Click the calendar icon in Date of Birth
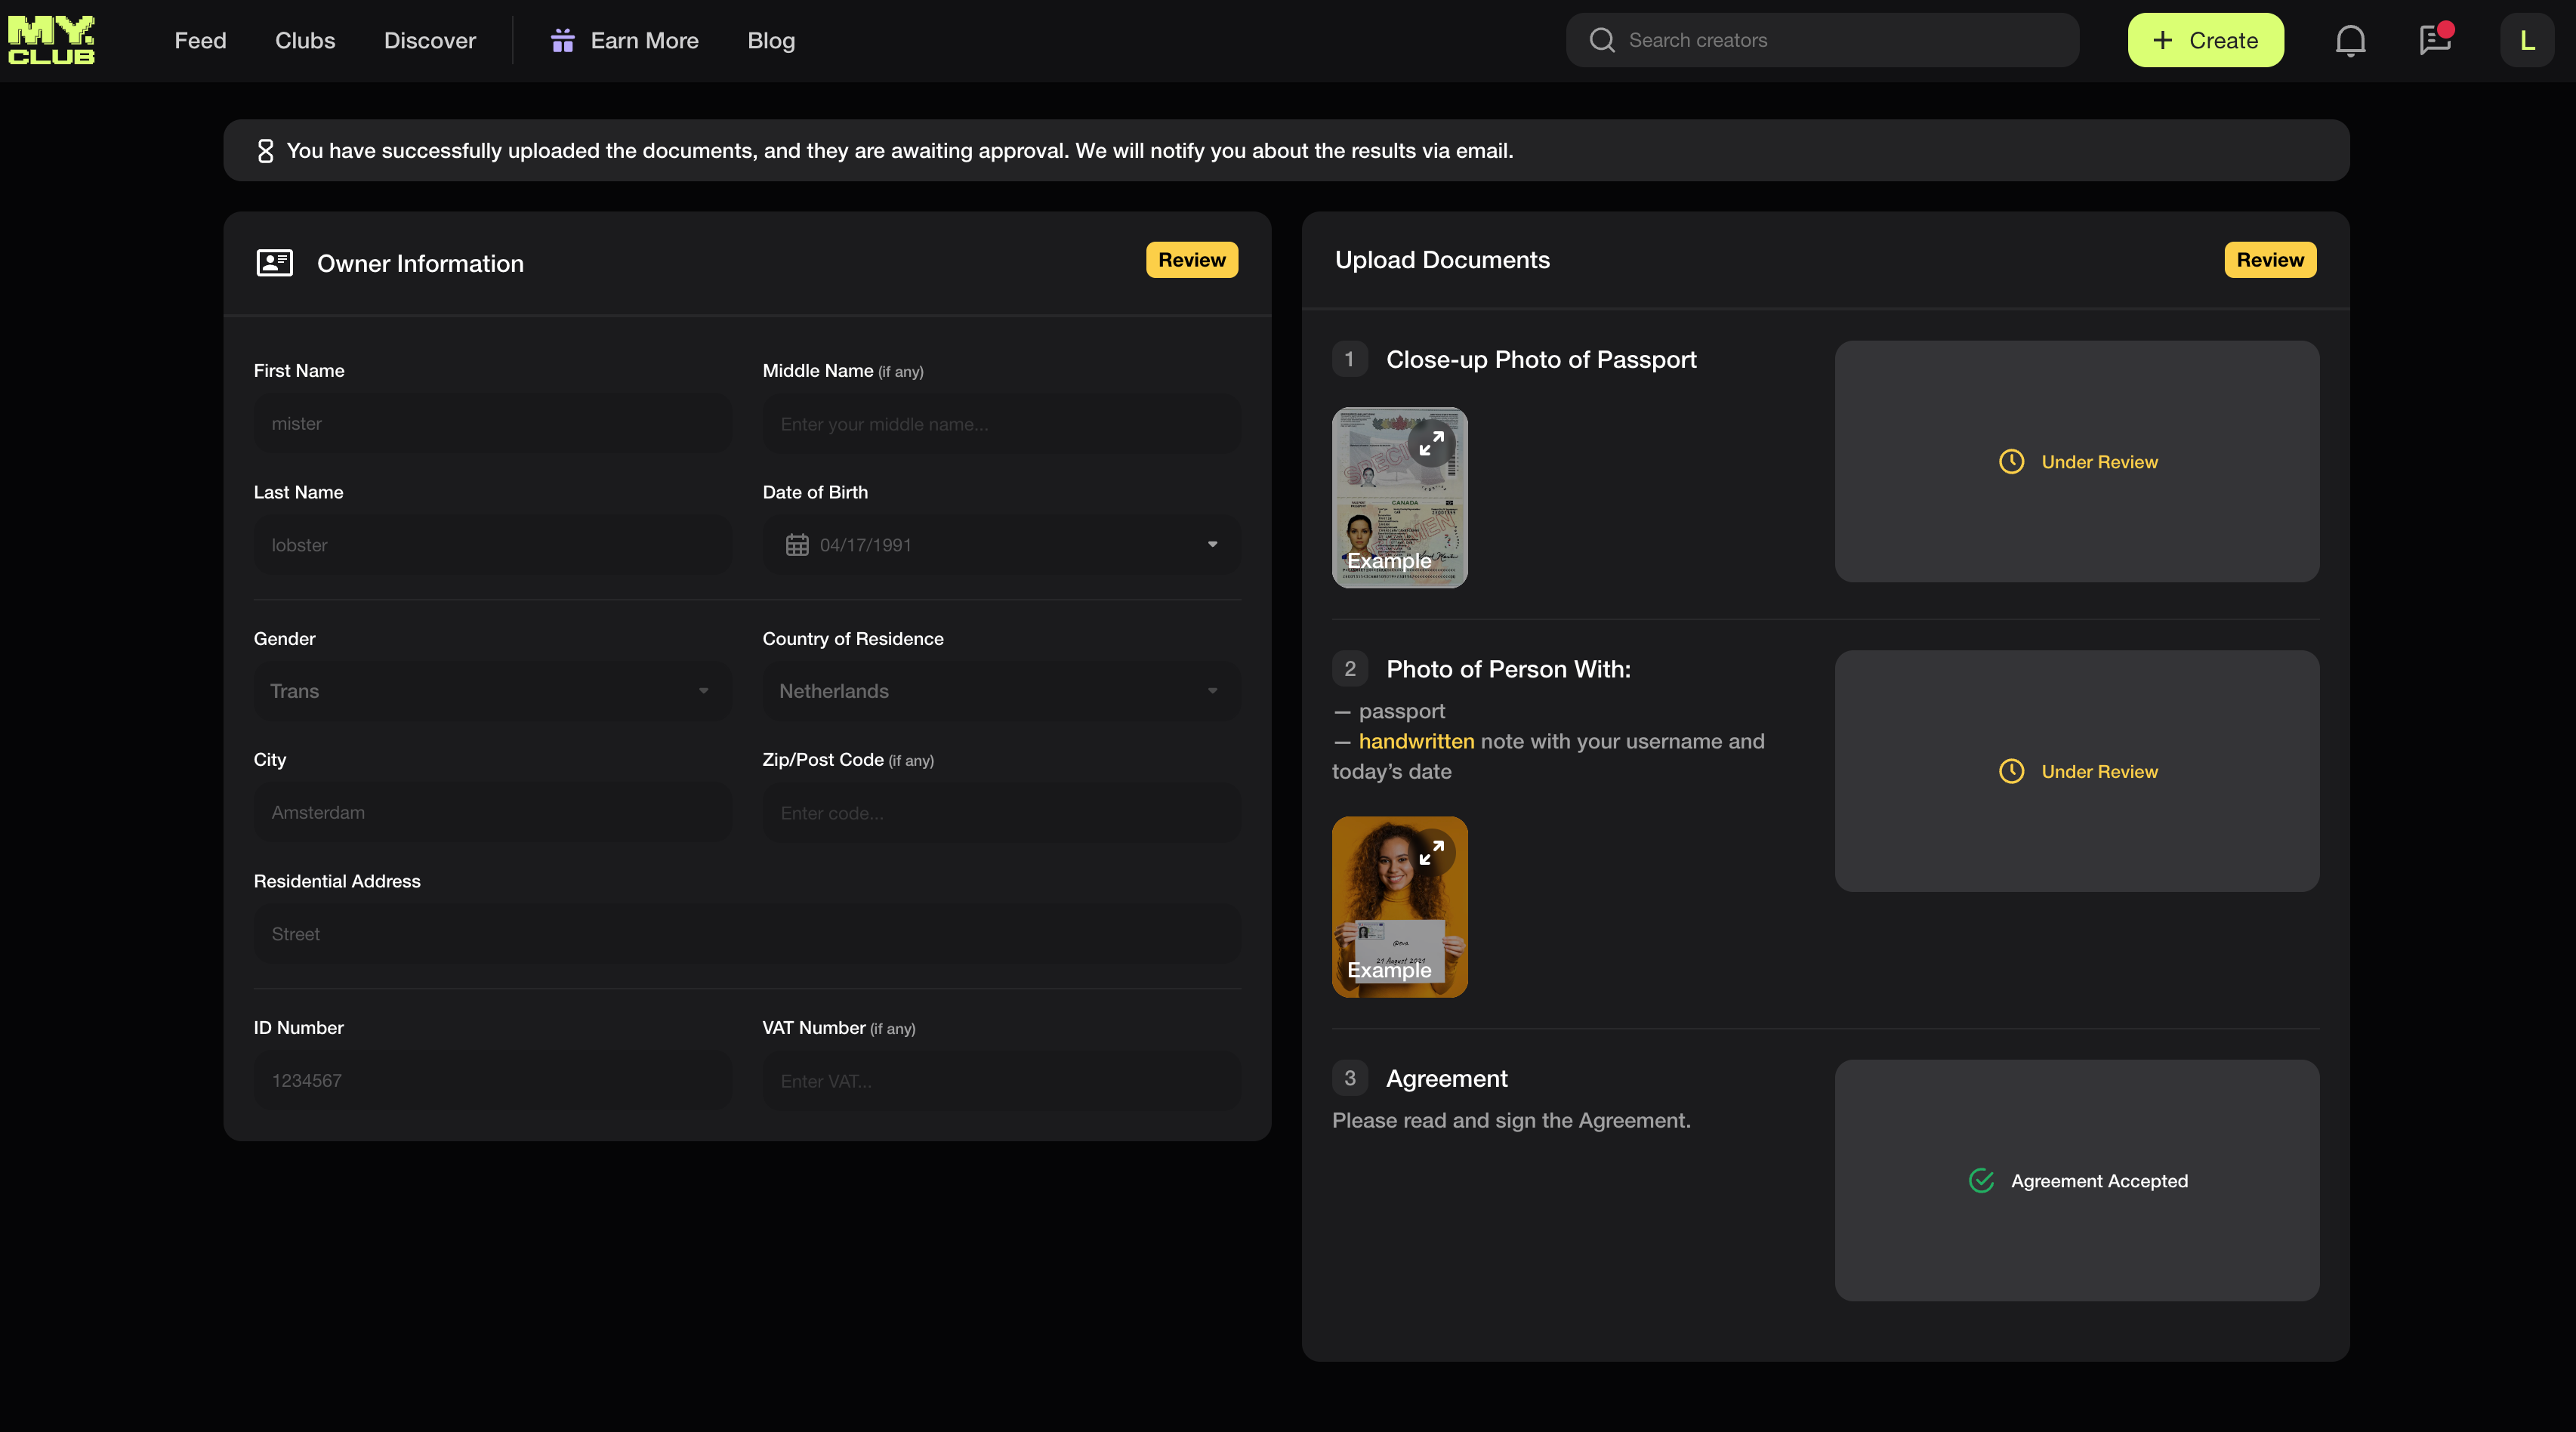 (797, 545)
